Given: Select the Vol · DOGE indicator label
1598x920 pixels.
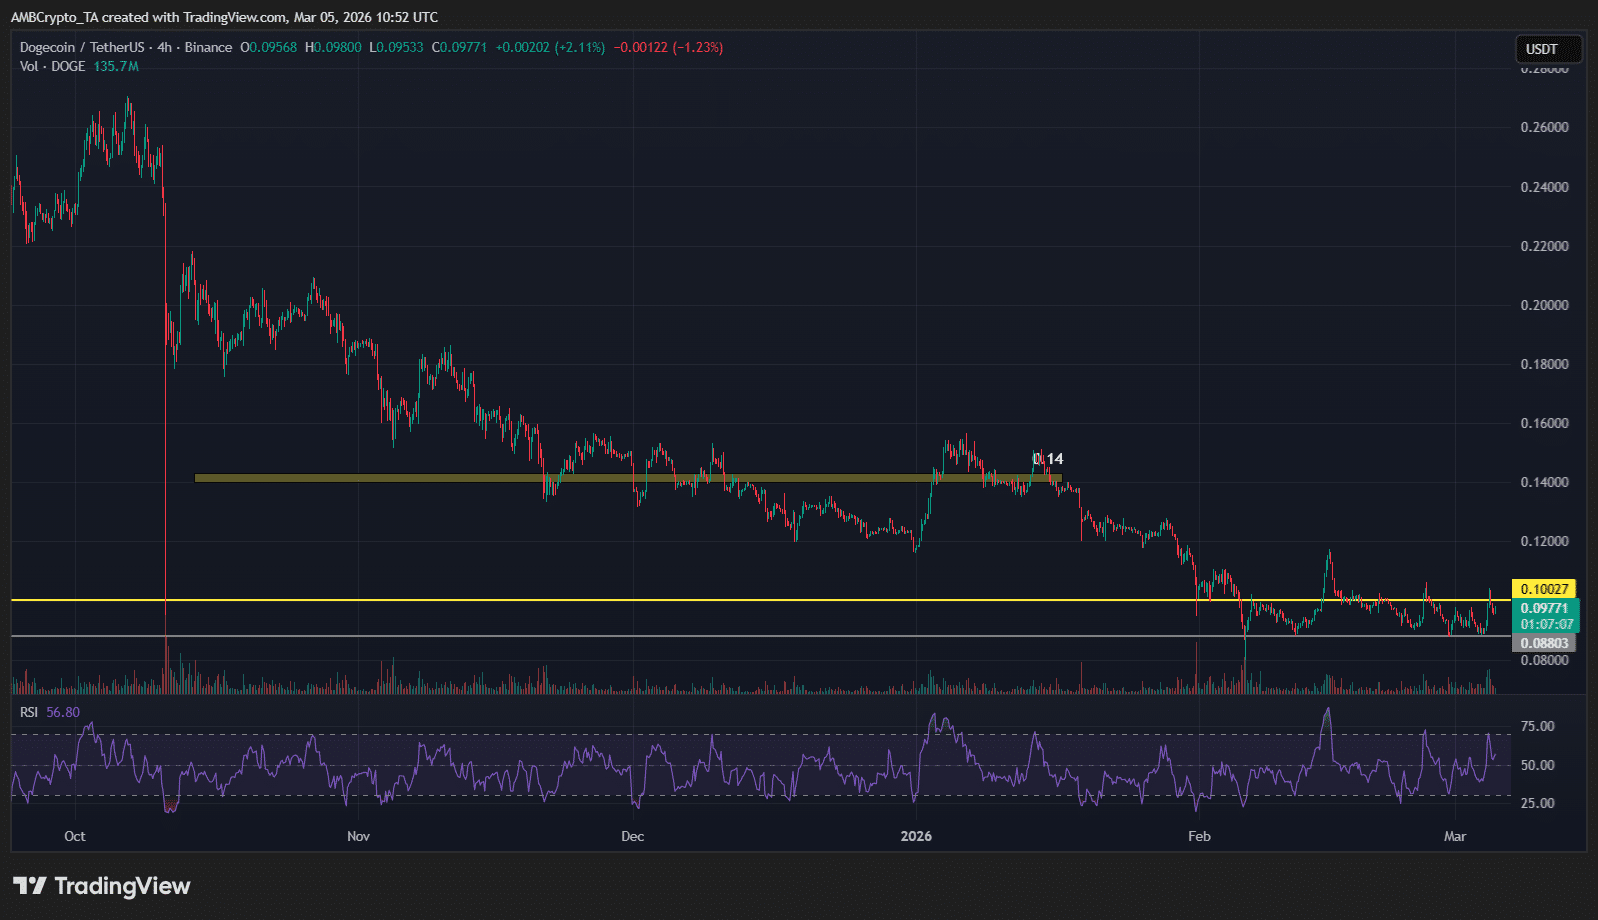Looking at the screenshot, I should tap(52, 66).
